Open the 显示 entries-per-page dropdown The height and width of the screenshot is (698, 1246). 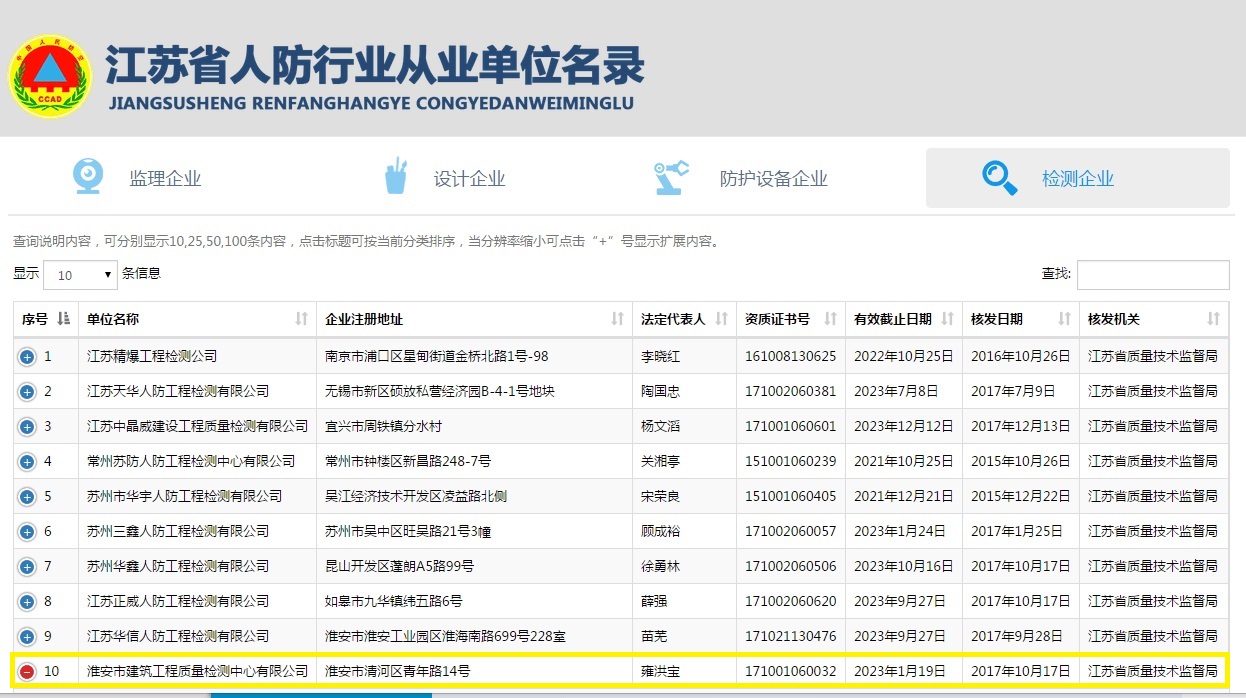(80, 275)
